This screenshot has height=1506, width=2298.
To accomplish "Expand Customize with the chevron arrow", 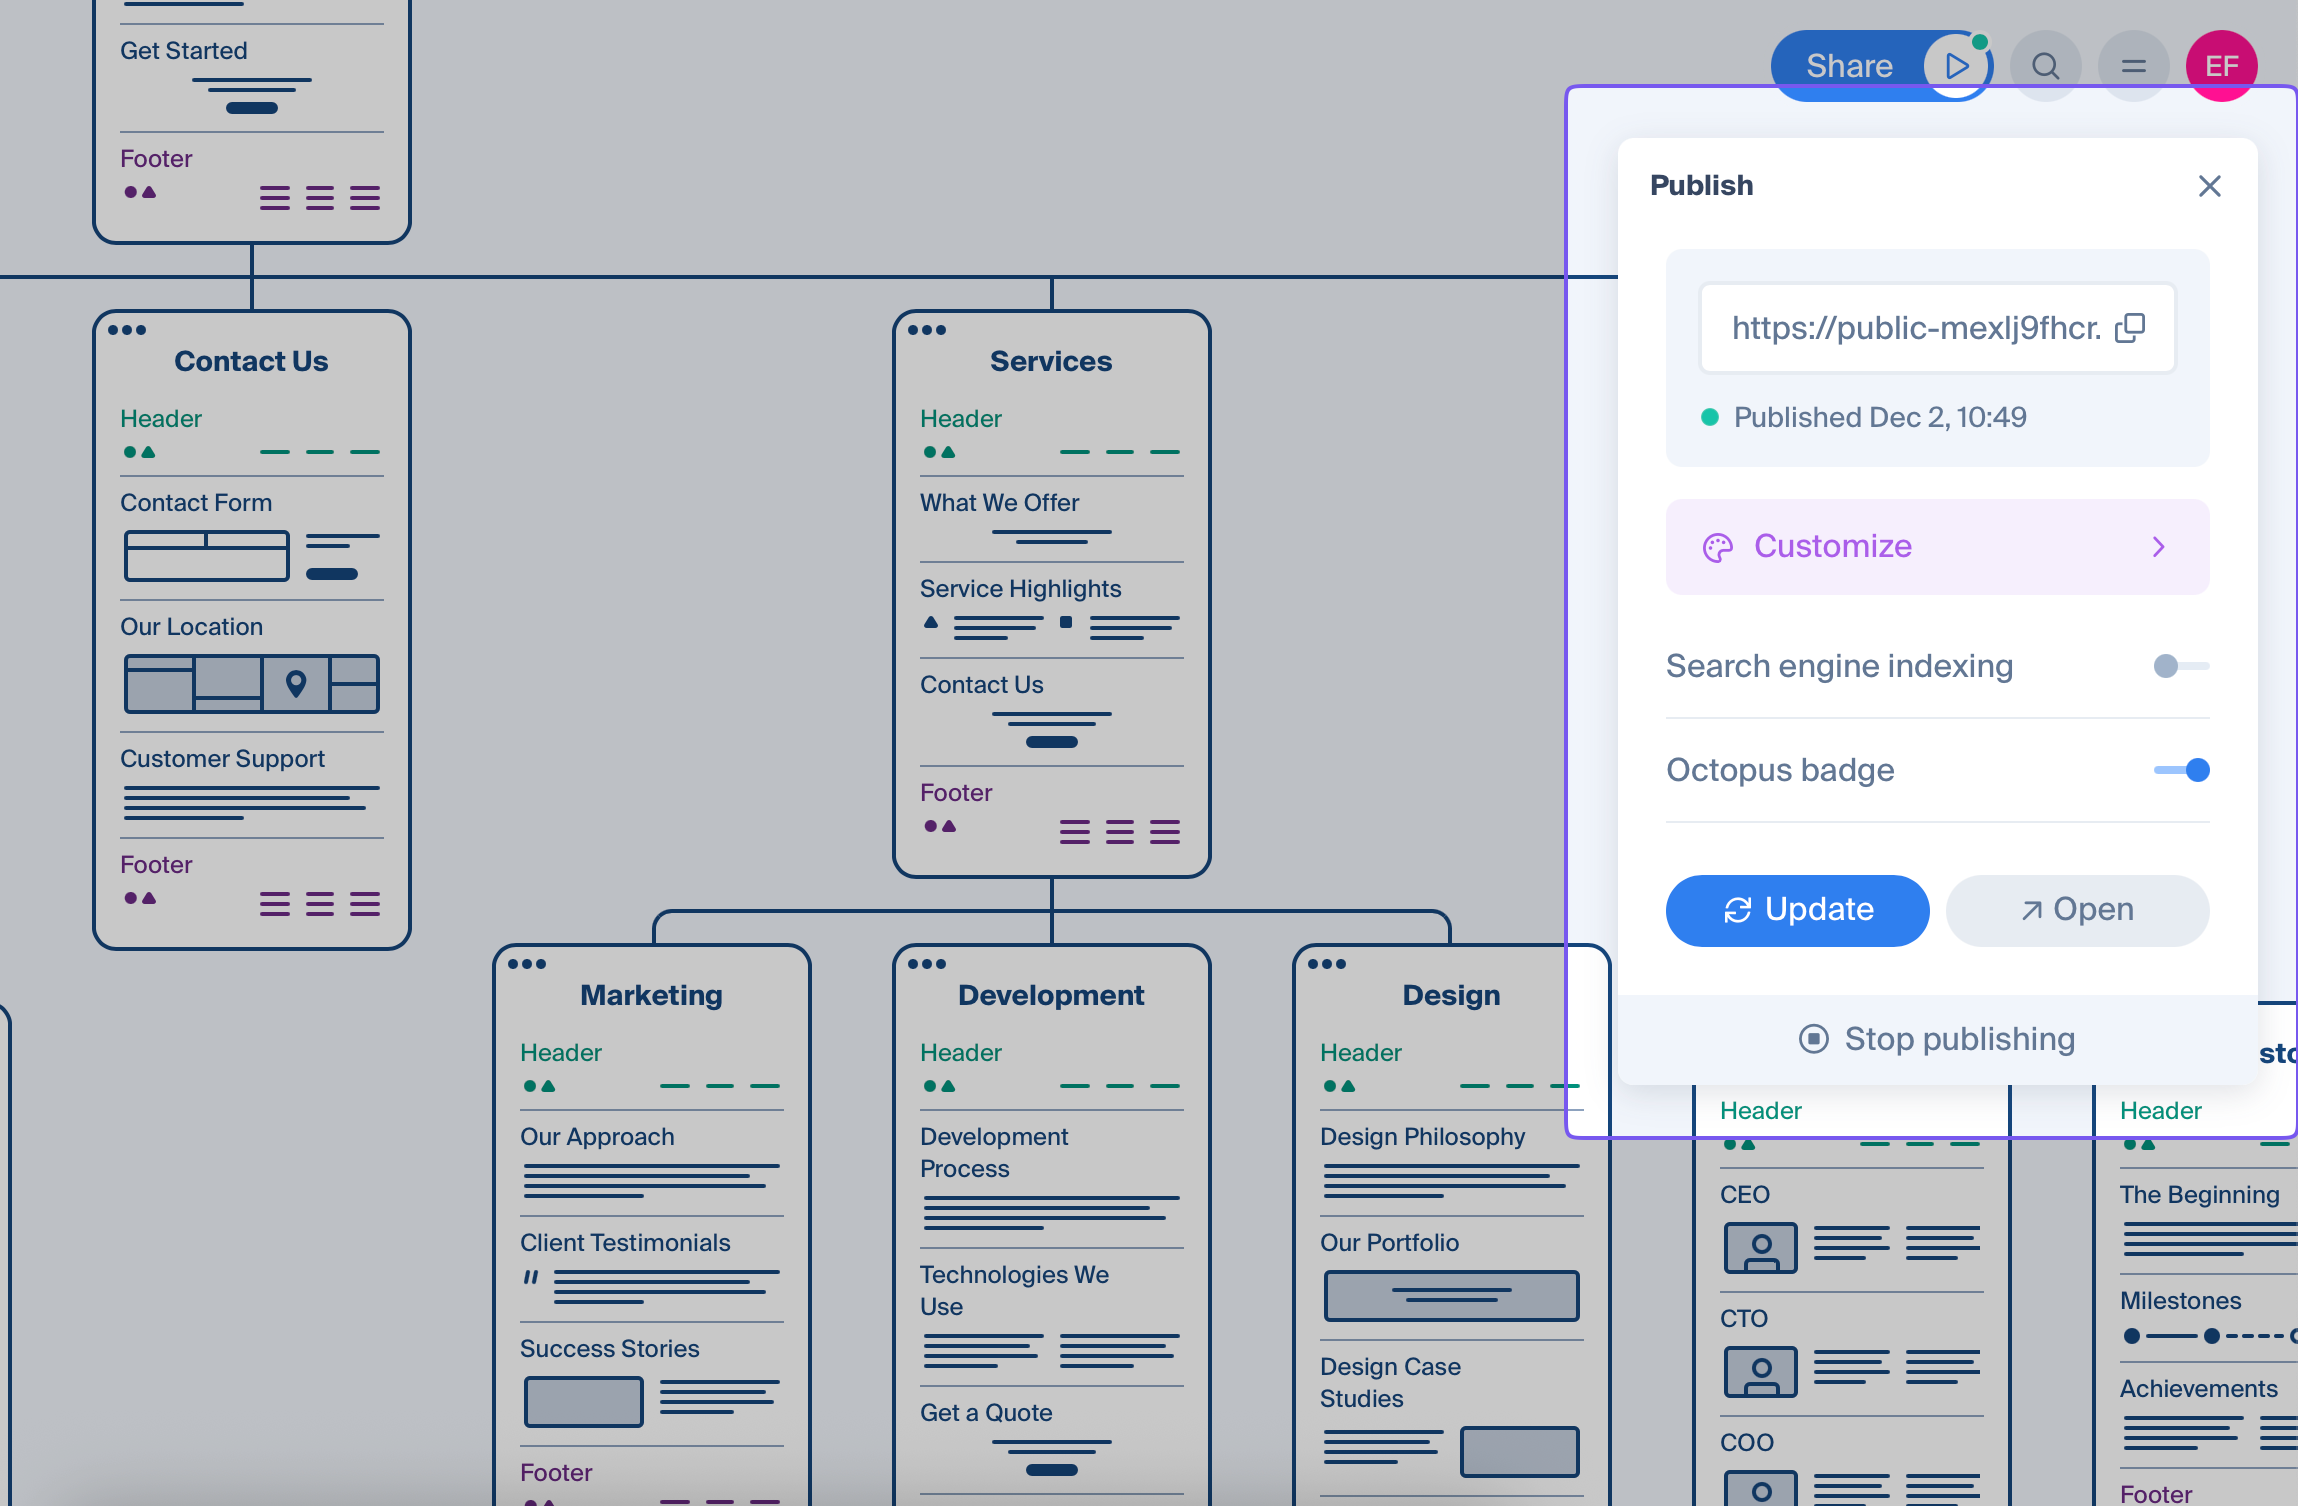I will pos(2158,547).
